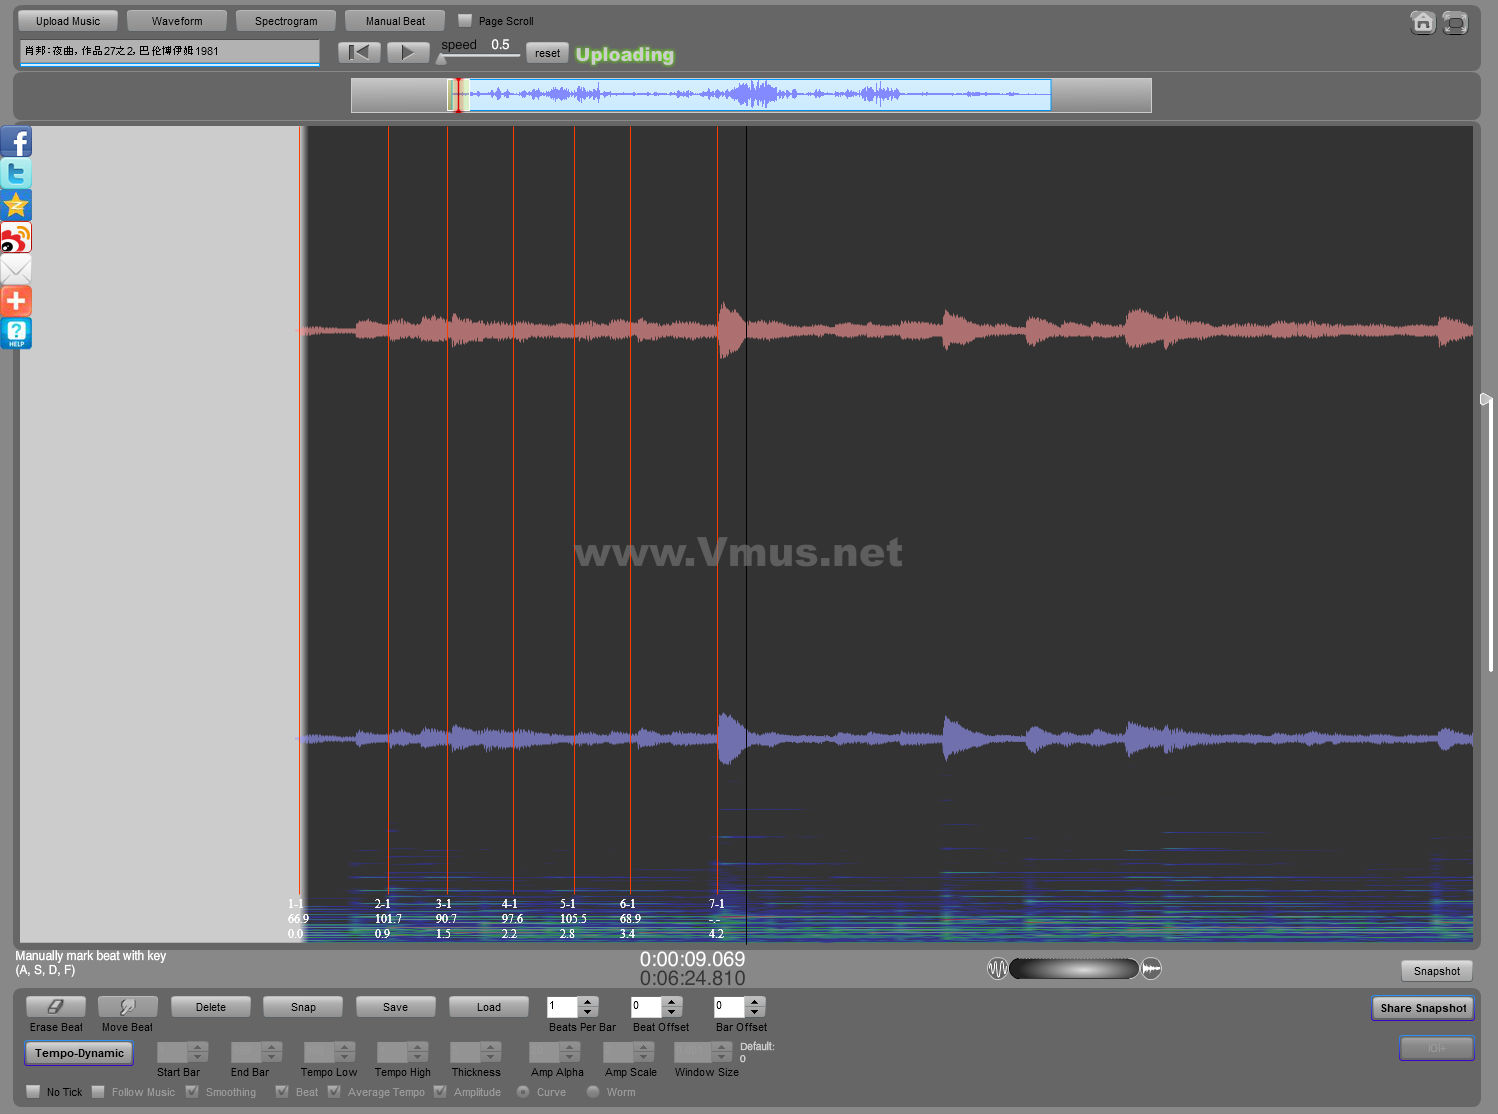The height and width of the screenshot is (1114, 1498).
Task: Switch to Spectrogram view
Action: pyautogui.click(x=286, y=21)
